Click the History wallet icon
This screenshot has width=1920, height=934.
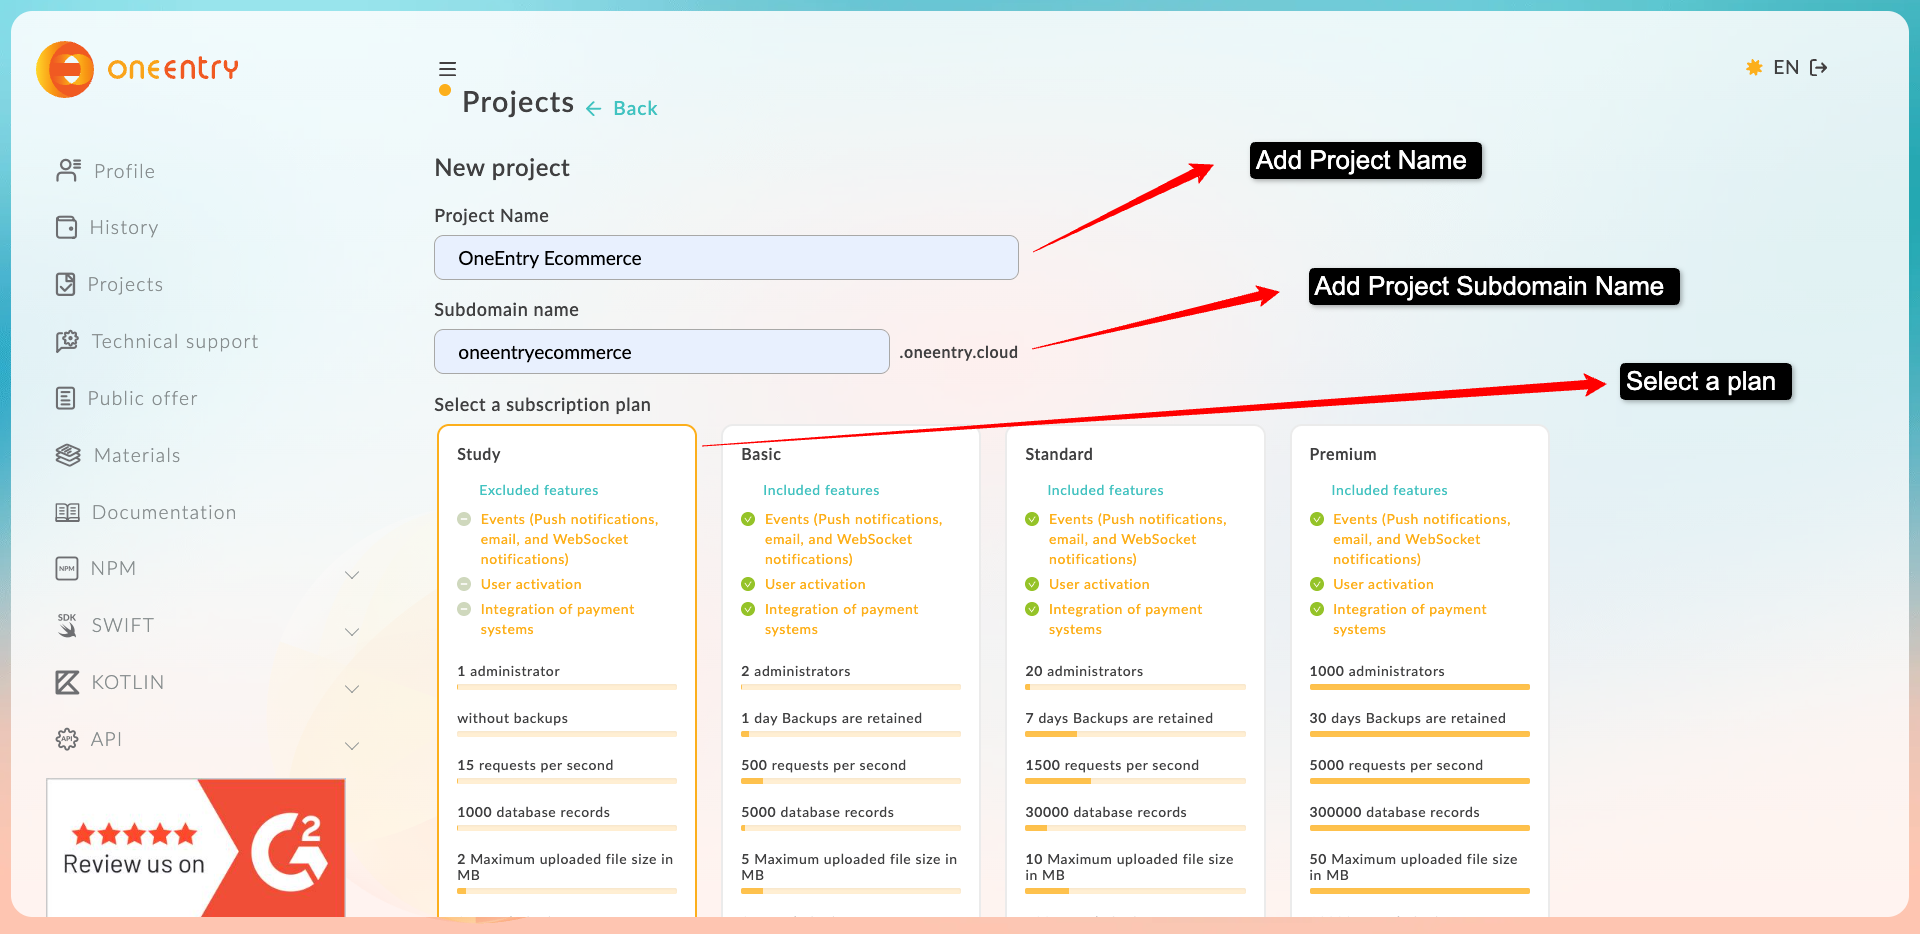point(66,227)
